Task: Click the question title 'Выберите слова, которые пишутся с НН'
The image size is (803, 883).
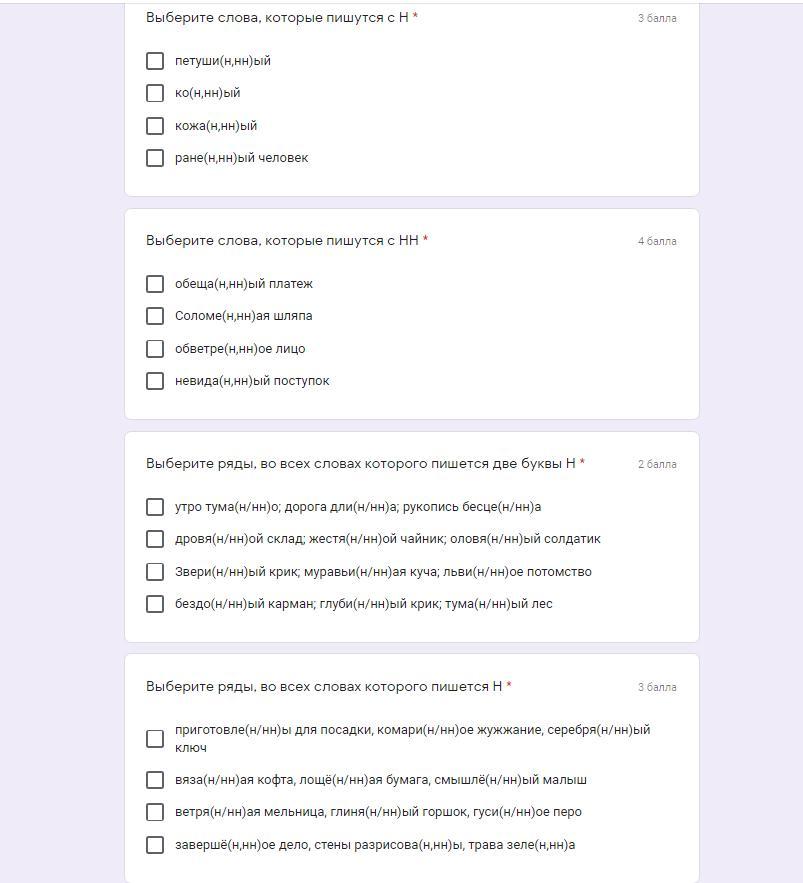Action: pyautogui.click(x=282, y=240)
